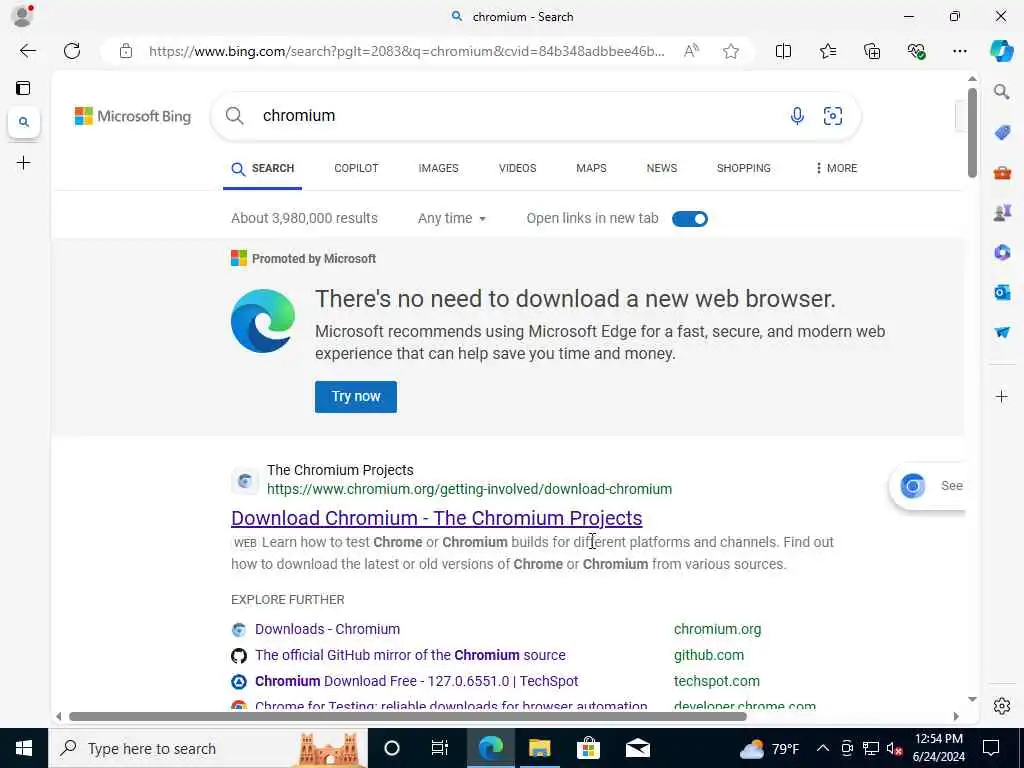Click into the Bing search field containing chromium
This screenshot has height=768, width=1024.
pyautogui.click(x=516, y=116)
